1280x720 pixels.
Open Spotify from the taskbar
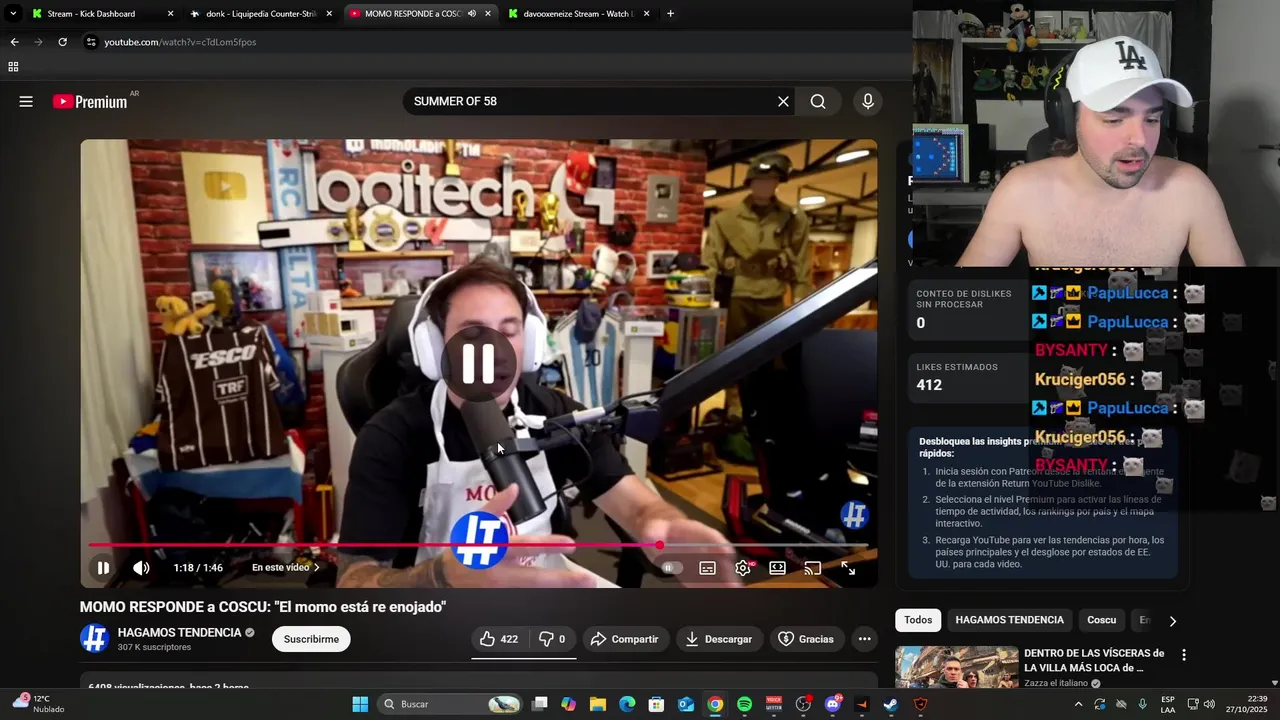[744, 704]
